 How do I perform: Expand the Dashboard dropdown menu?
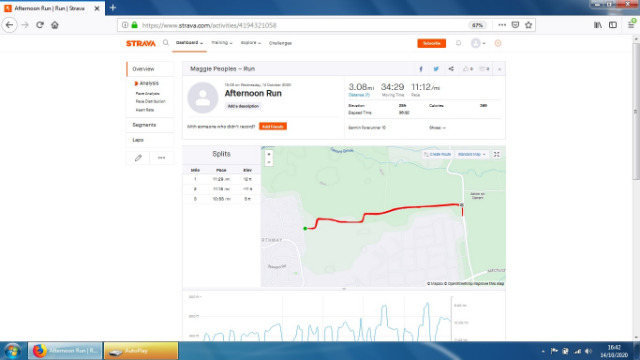coord(189,43)
